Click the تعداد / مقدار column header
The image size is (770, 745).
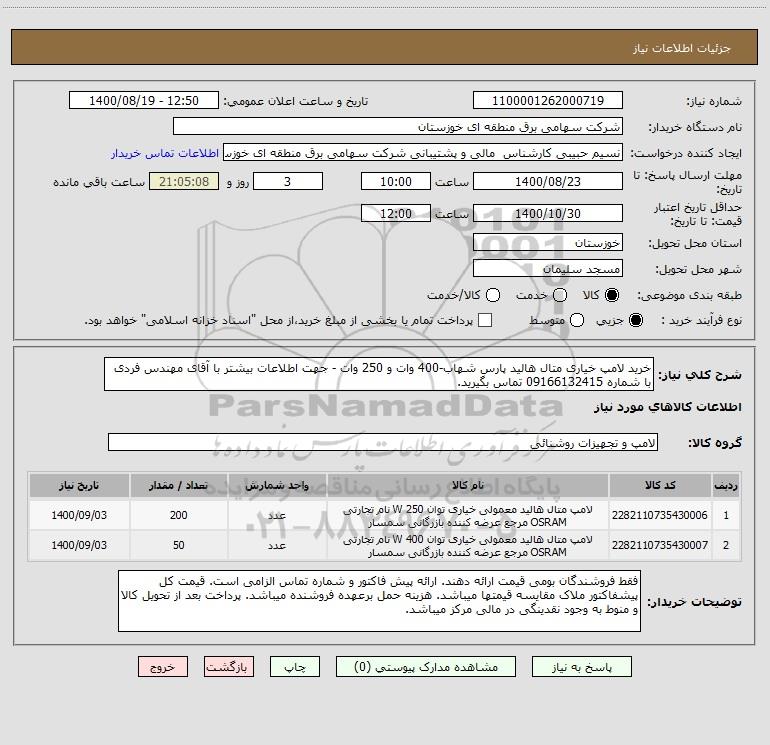(178, 485)
